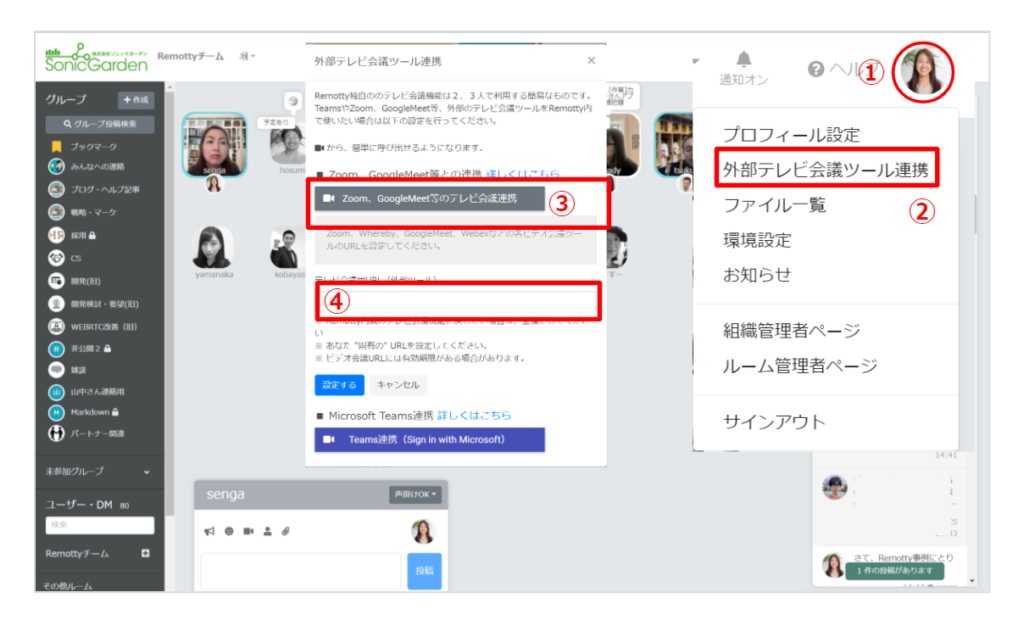The width and height of the screenshot is (1024, 631).
Task: Close the 外部テレビ会議ツール連携 dialog
Action: (591, 60)
